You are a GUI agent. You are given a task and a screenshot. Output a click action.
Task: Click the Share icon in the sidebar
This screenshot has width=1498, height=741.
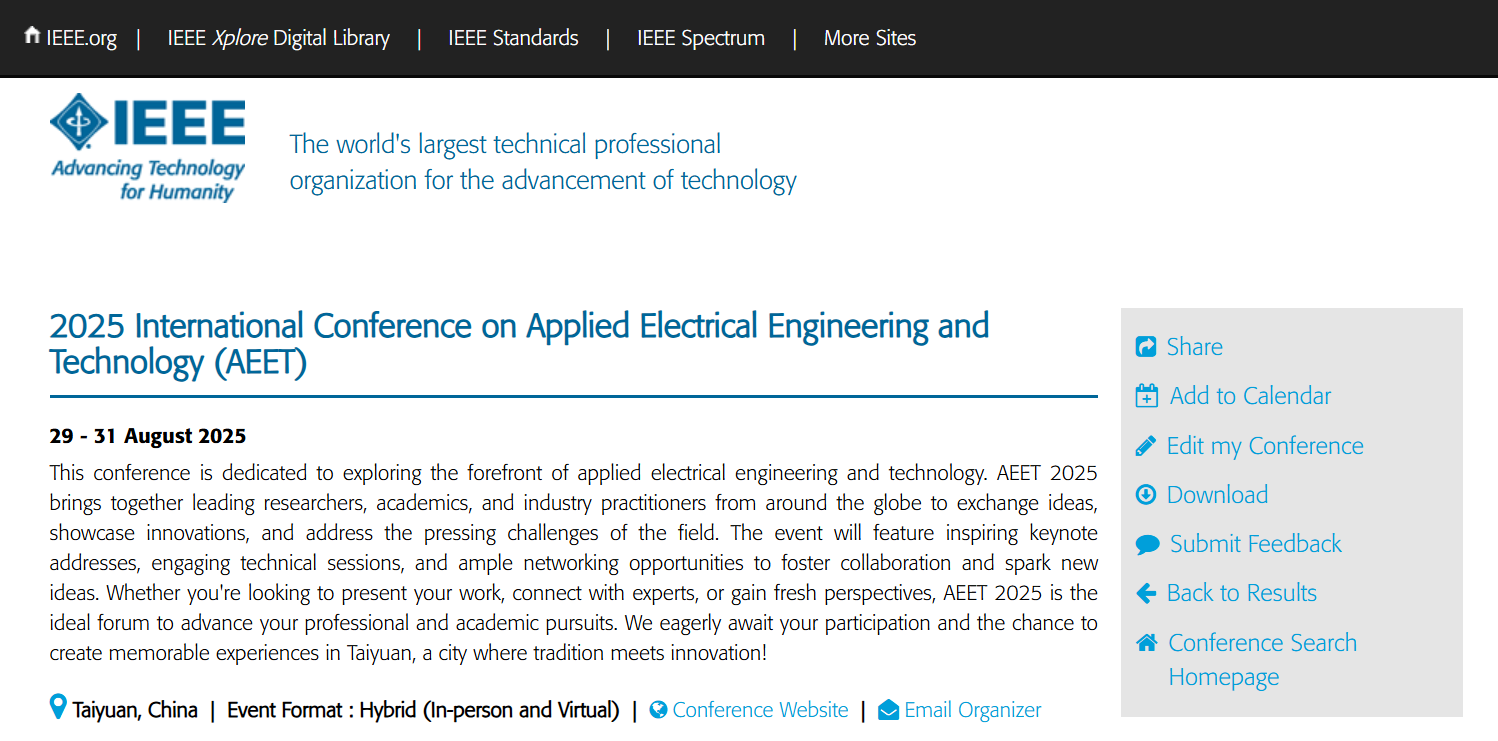(1146, 345)
